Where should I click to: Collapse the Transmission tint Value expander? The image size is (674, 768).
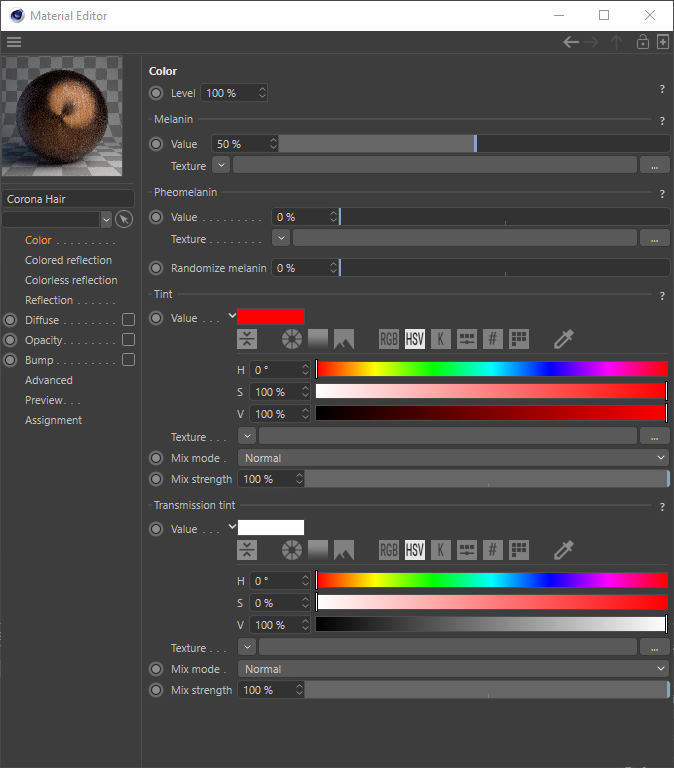pyautogui.click(x=232, y=527)
